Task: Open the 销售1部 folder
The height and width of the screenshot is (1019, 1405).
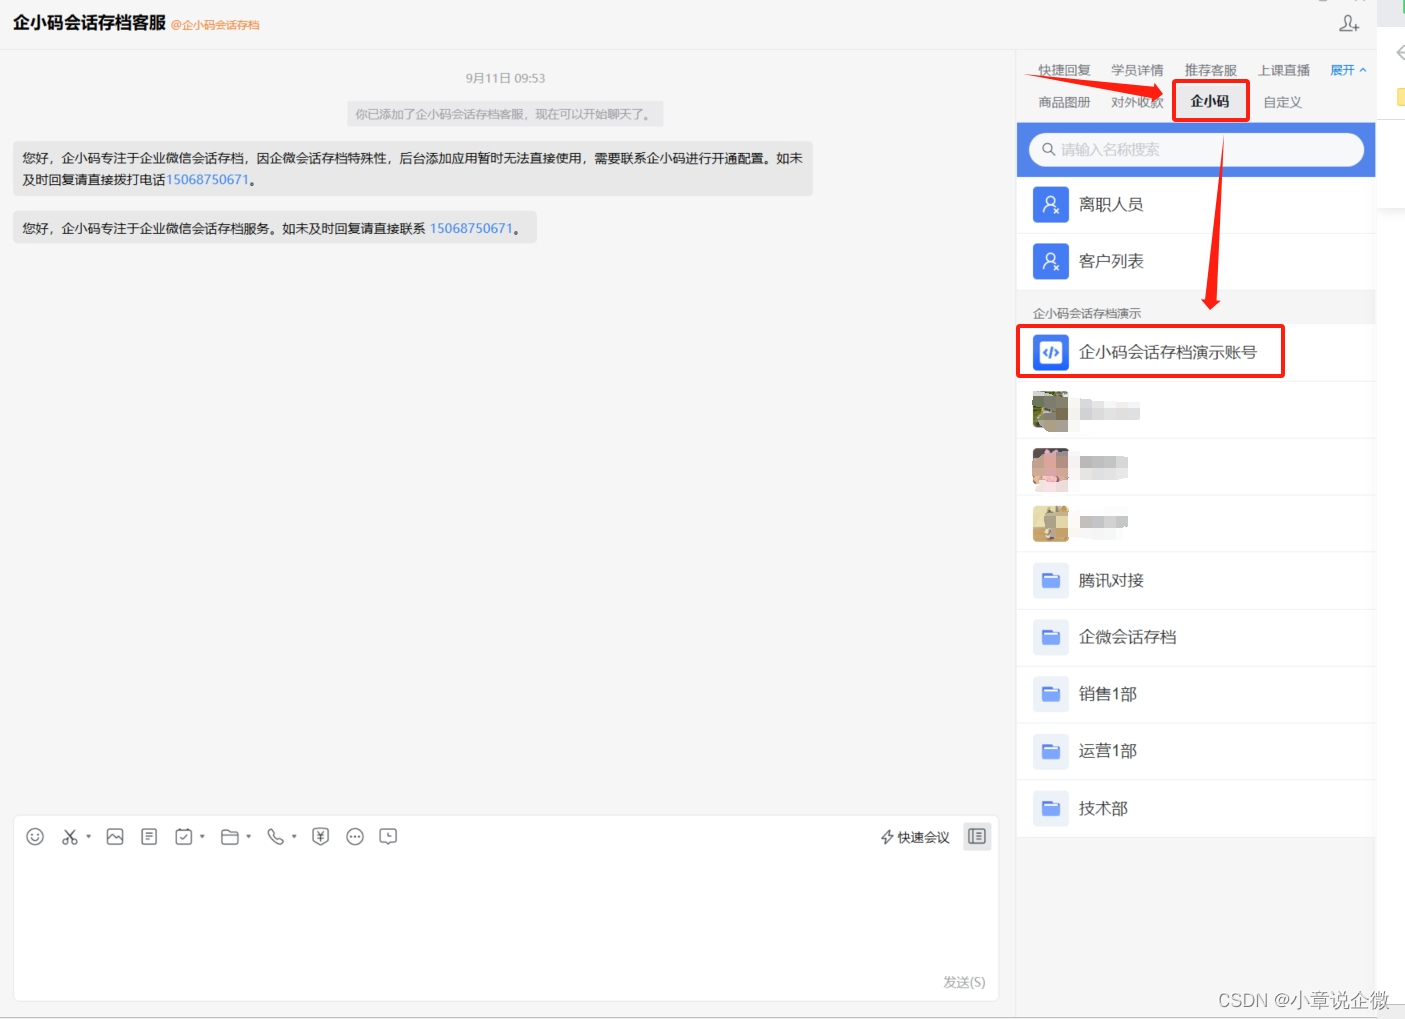Action: (1196, 695)
